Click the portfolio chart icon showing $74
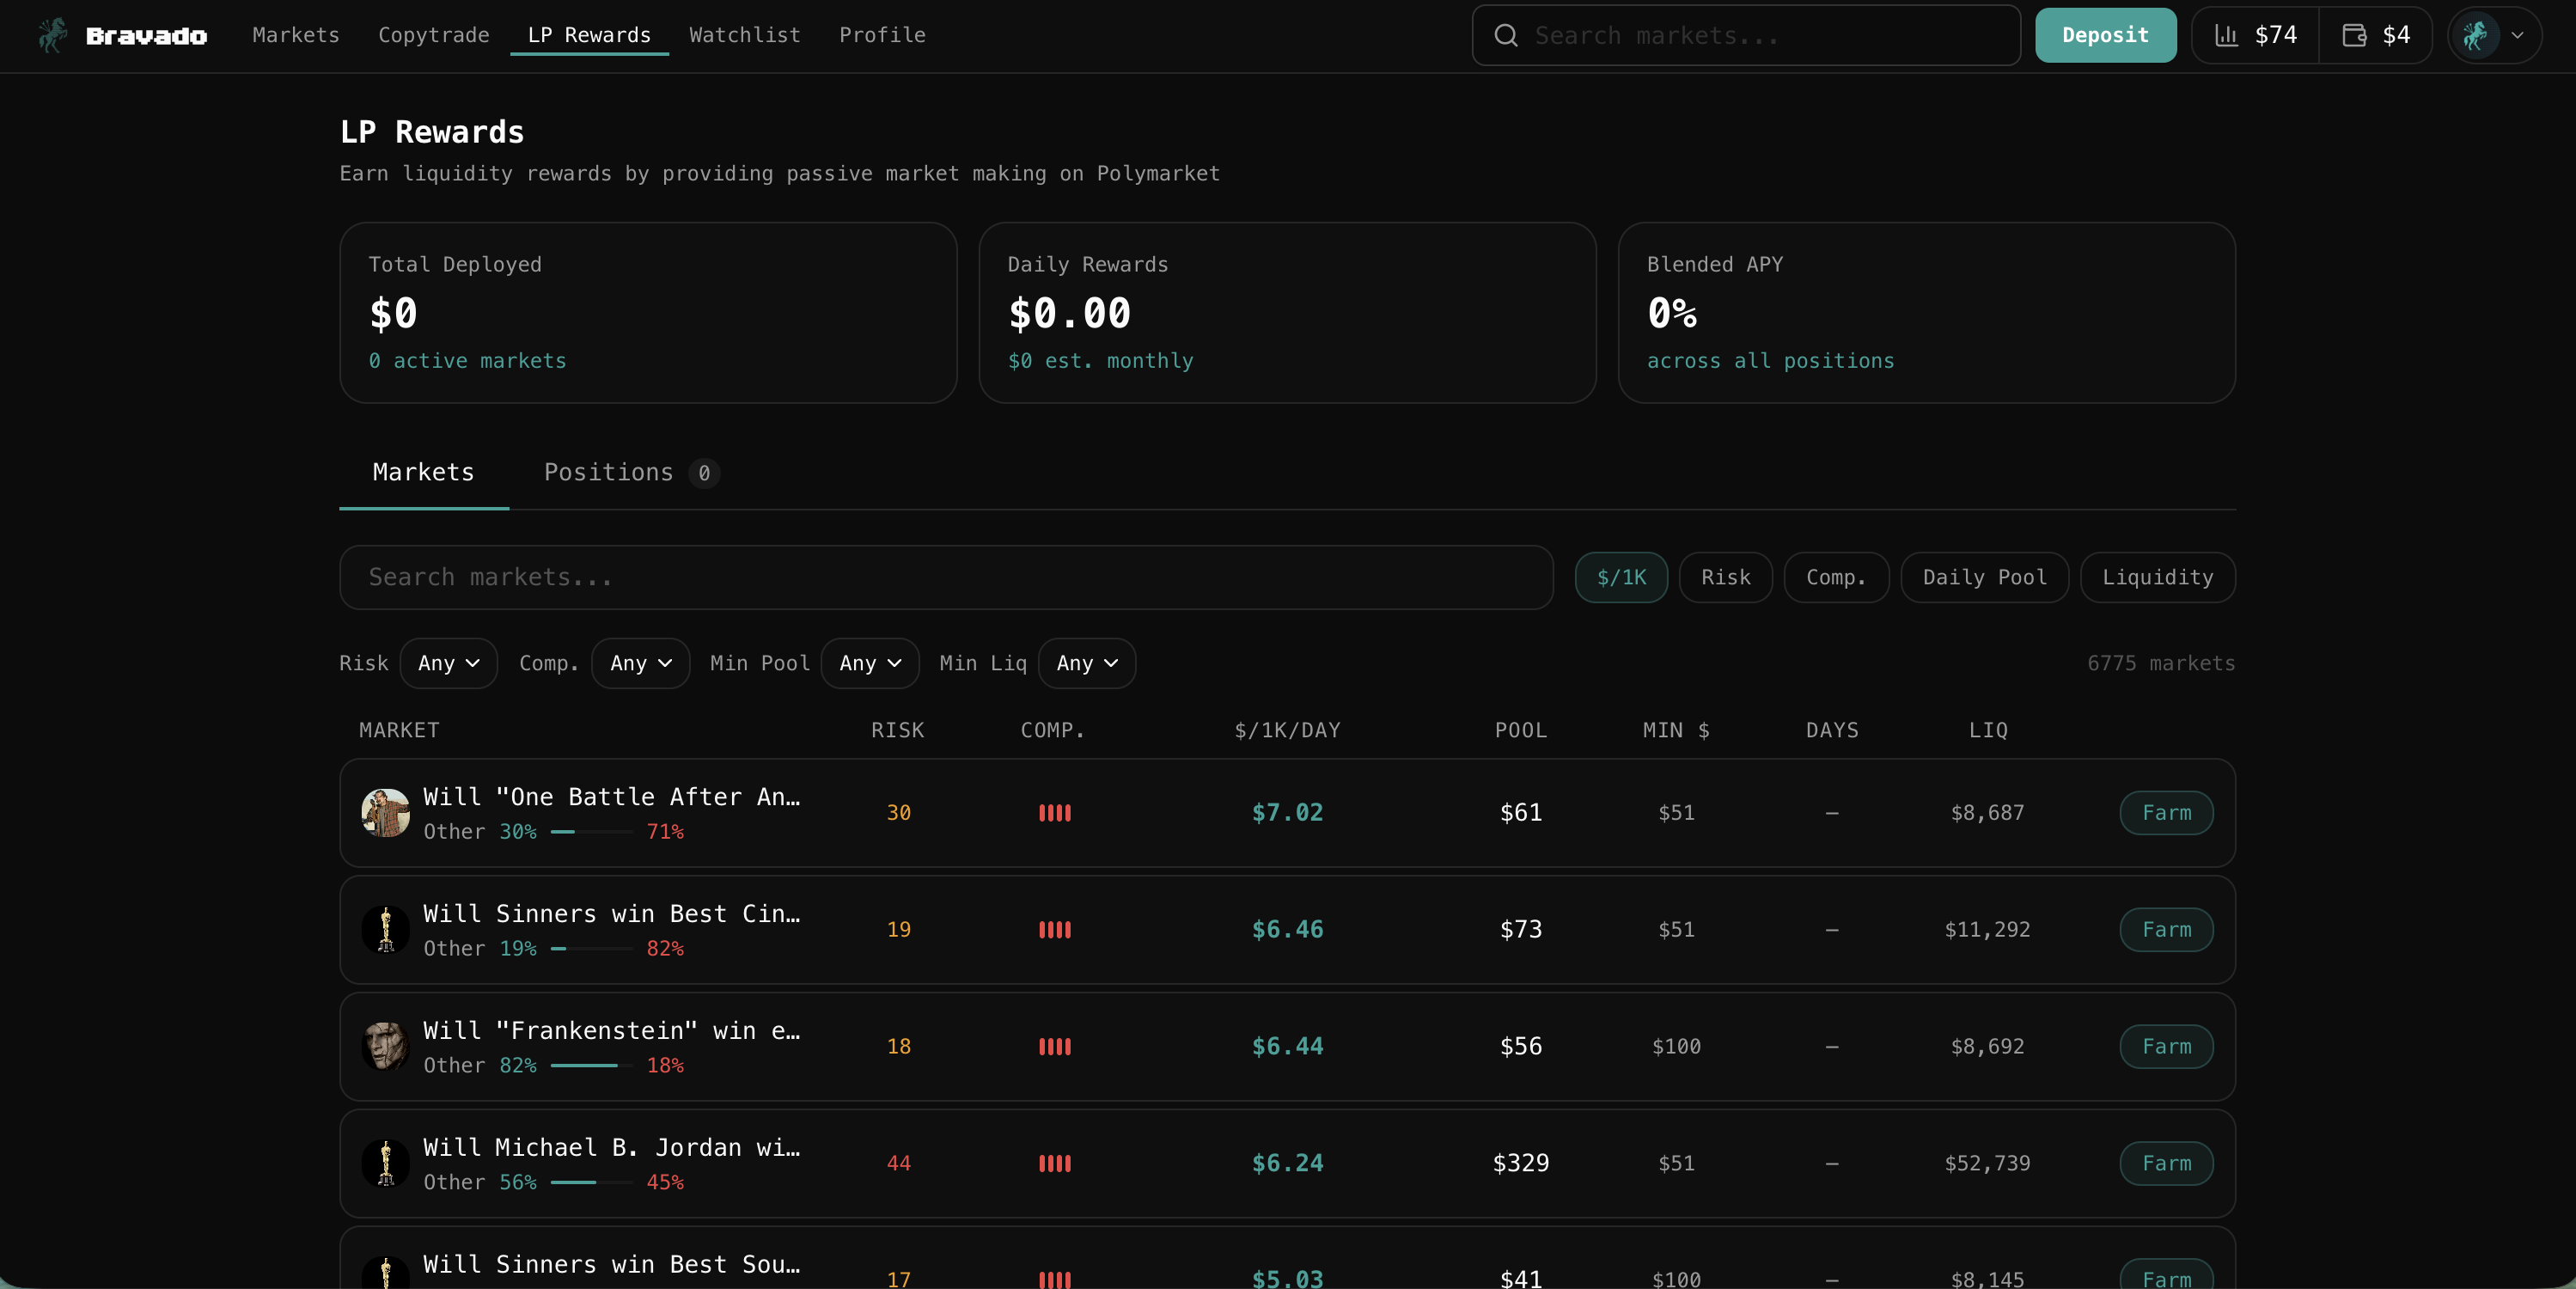 pyautogui.click(x=2226, y=36)
